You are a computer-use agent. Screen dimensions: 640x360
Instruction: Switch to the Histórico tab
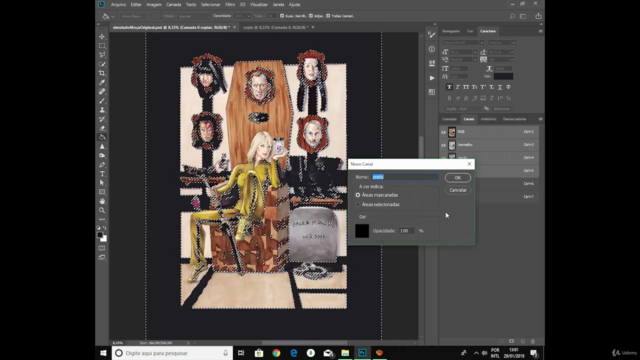pos(488,119)
